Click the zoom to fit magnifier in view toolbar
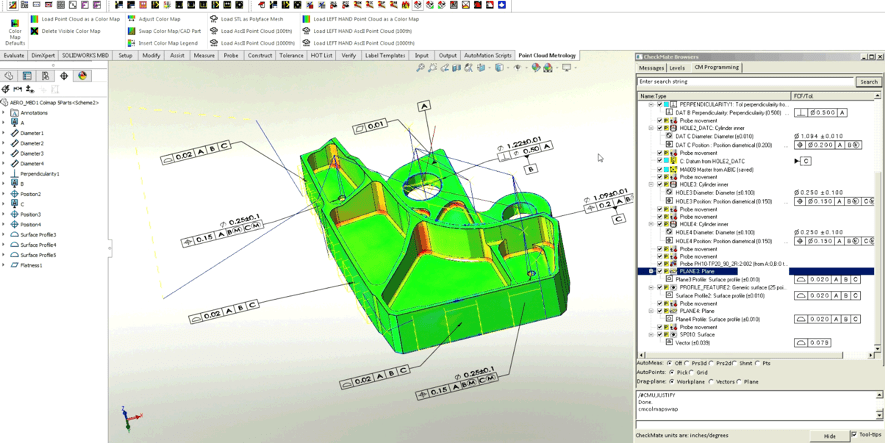Image resolution: width=885 pixels, height=443 pixels. tap(420, 68)
